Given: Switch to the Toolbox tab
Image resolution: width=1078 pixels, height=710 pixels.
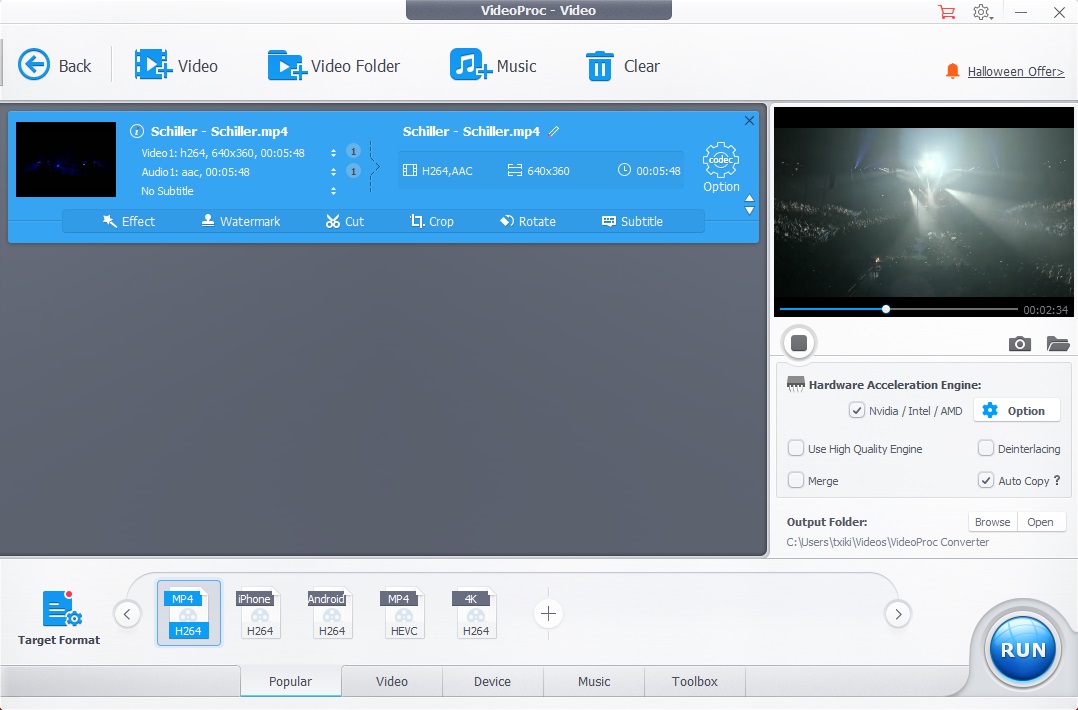Looking at the screenshot, I should point(694,681).
